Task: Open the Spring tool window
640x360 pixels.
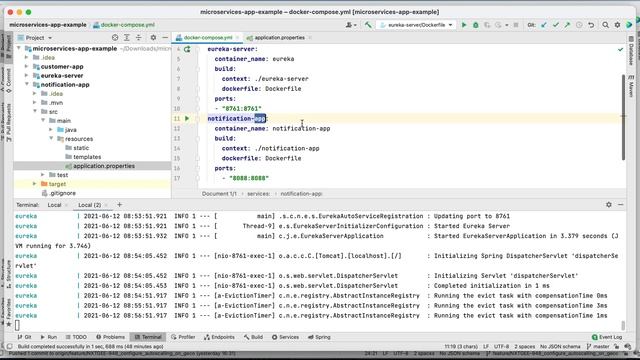Action: pos(319,337)
